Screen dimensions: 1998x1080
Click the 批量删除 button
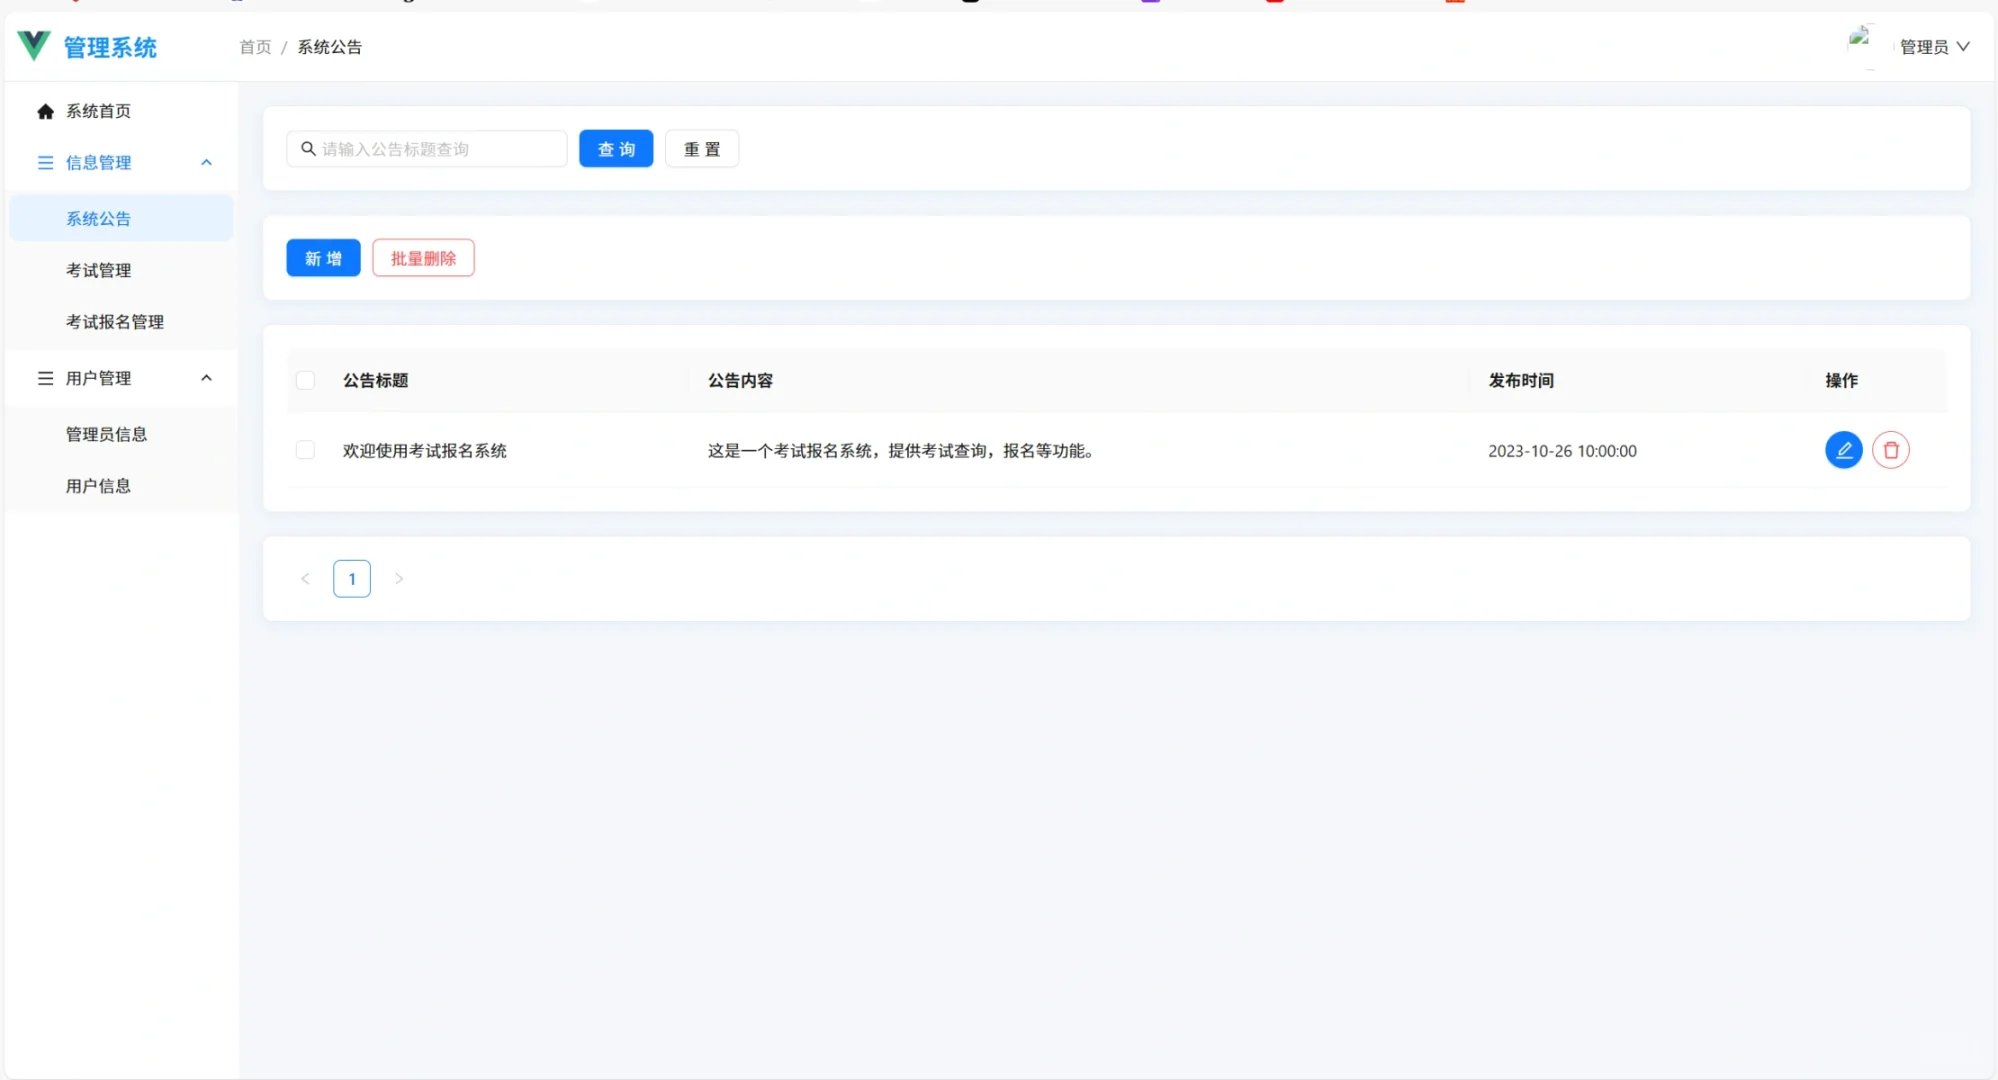point(423,258)
